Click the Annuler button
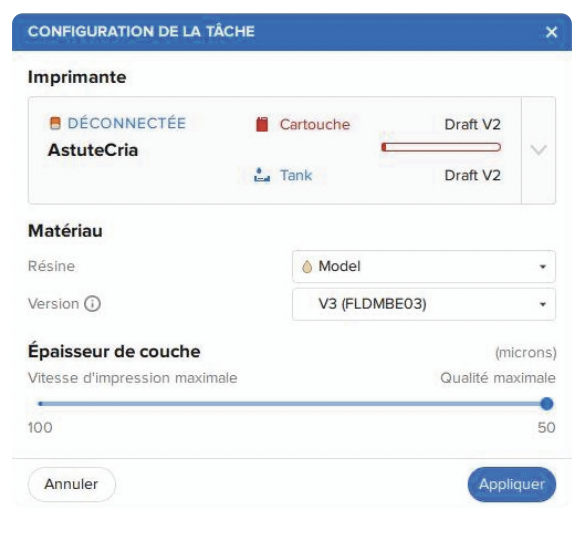580x534 pixels. pyautogui.click(x=72, y=484)
